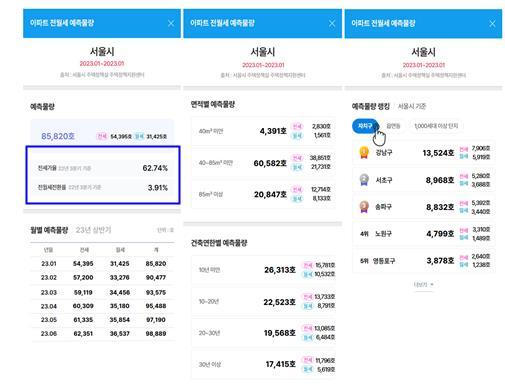Screen dimensions: 505x386
Task: Click the 57,200 전세 cell for 23.02
Action: tap(83, 278)
